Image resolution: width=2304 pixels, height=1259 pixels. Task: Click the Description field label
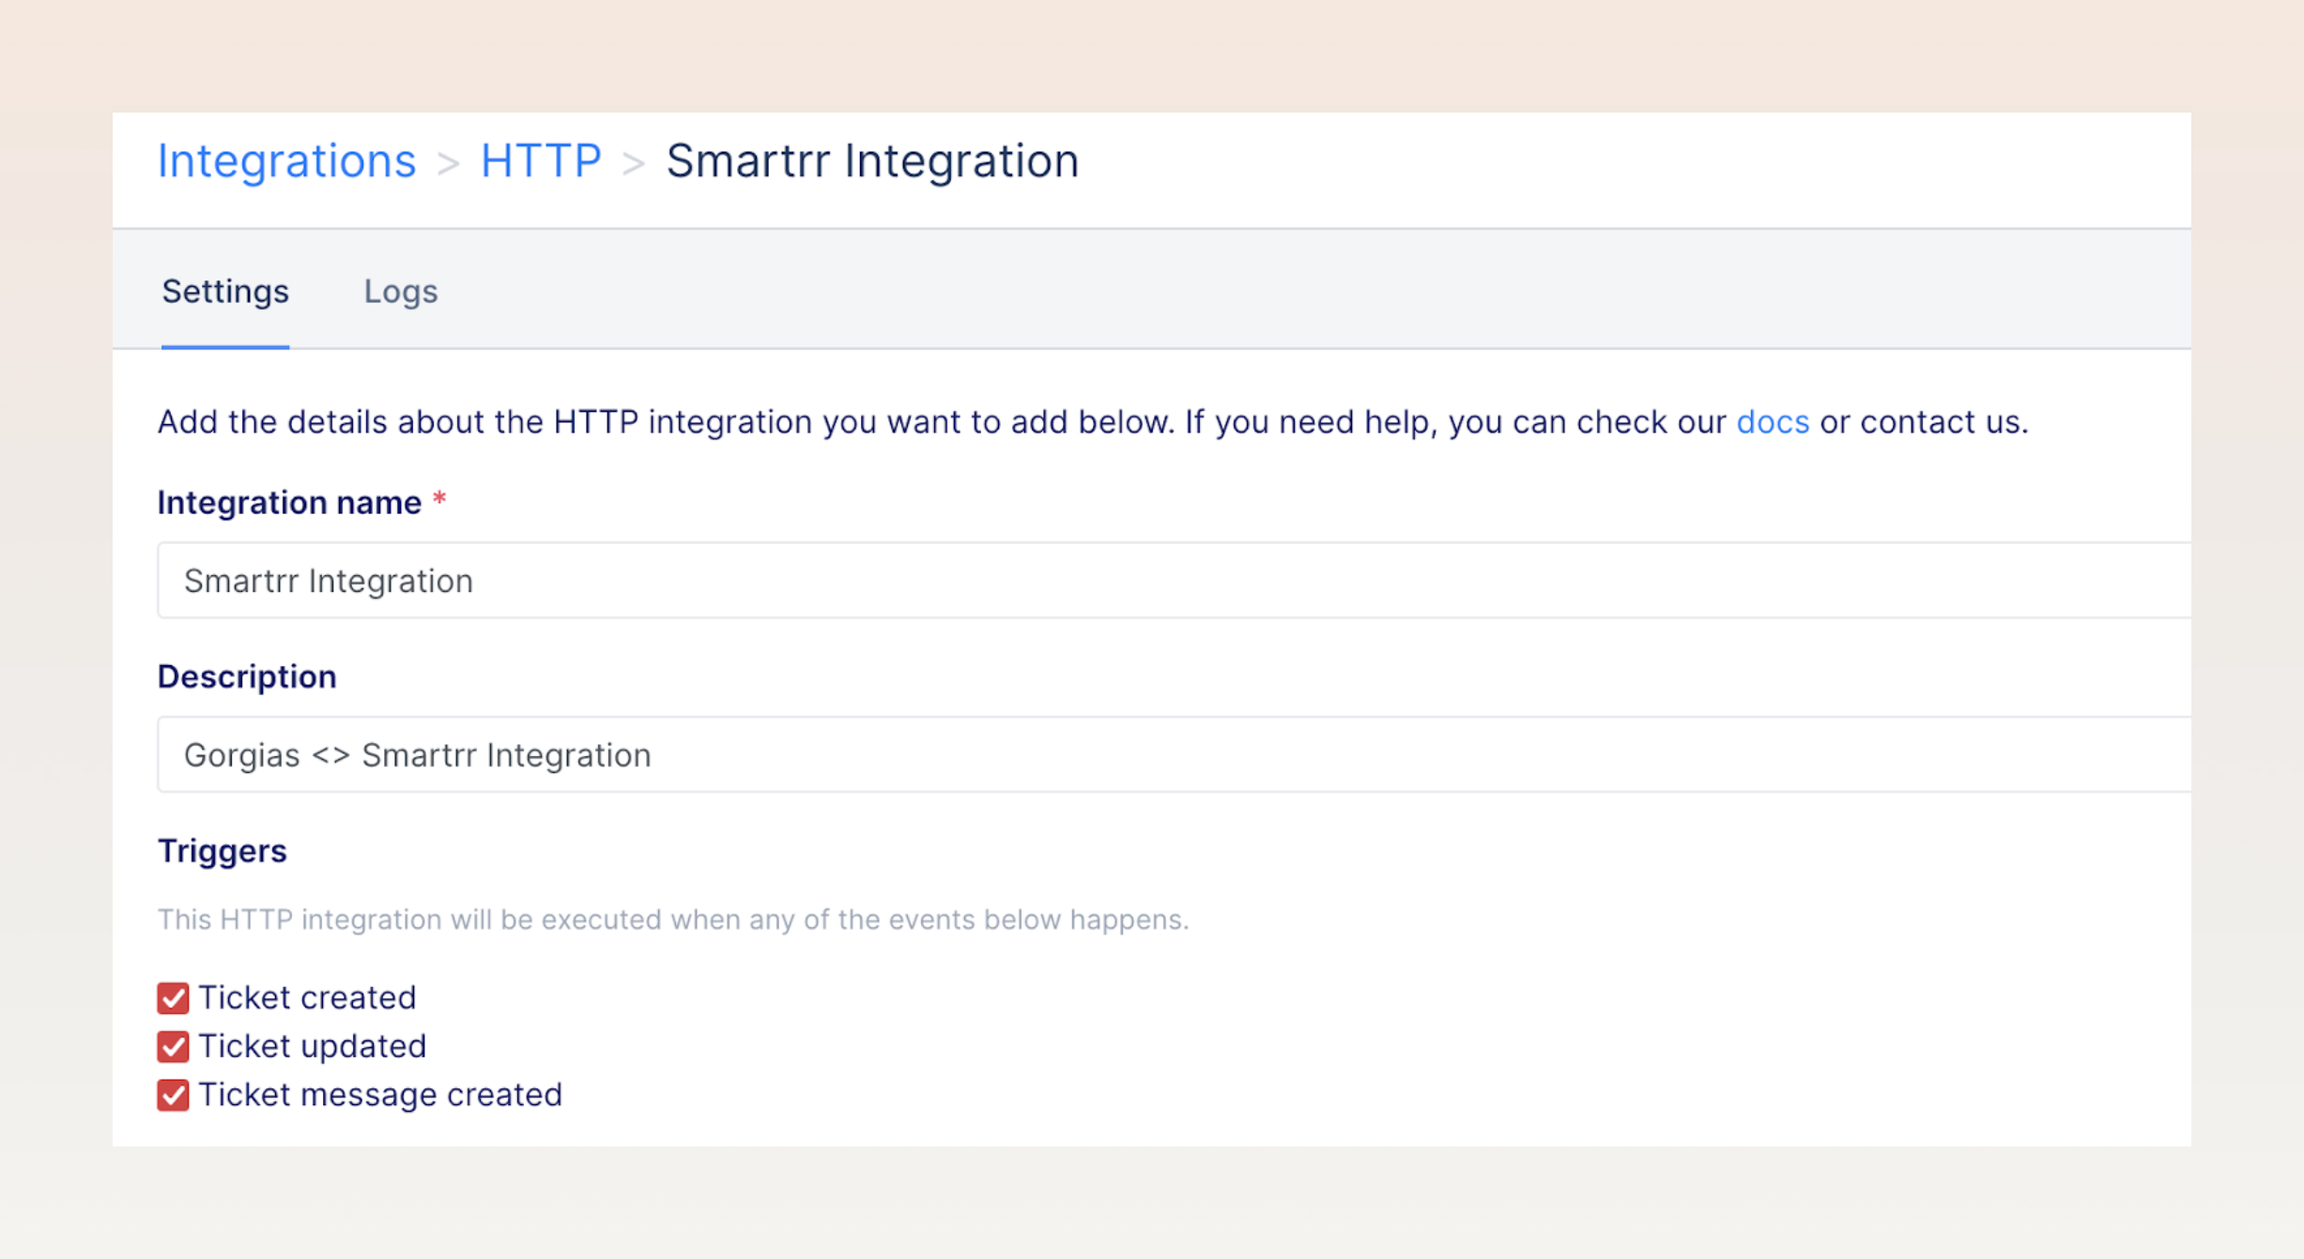(247, 677)
